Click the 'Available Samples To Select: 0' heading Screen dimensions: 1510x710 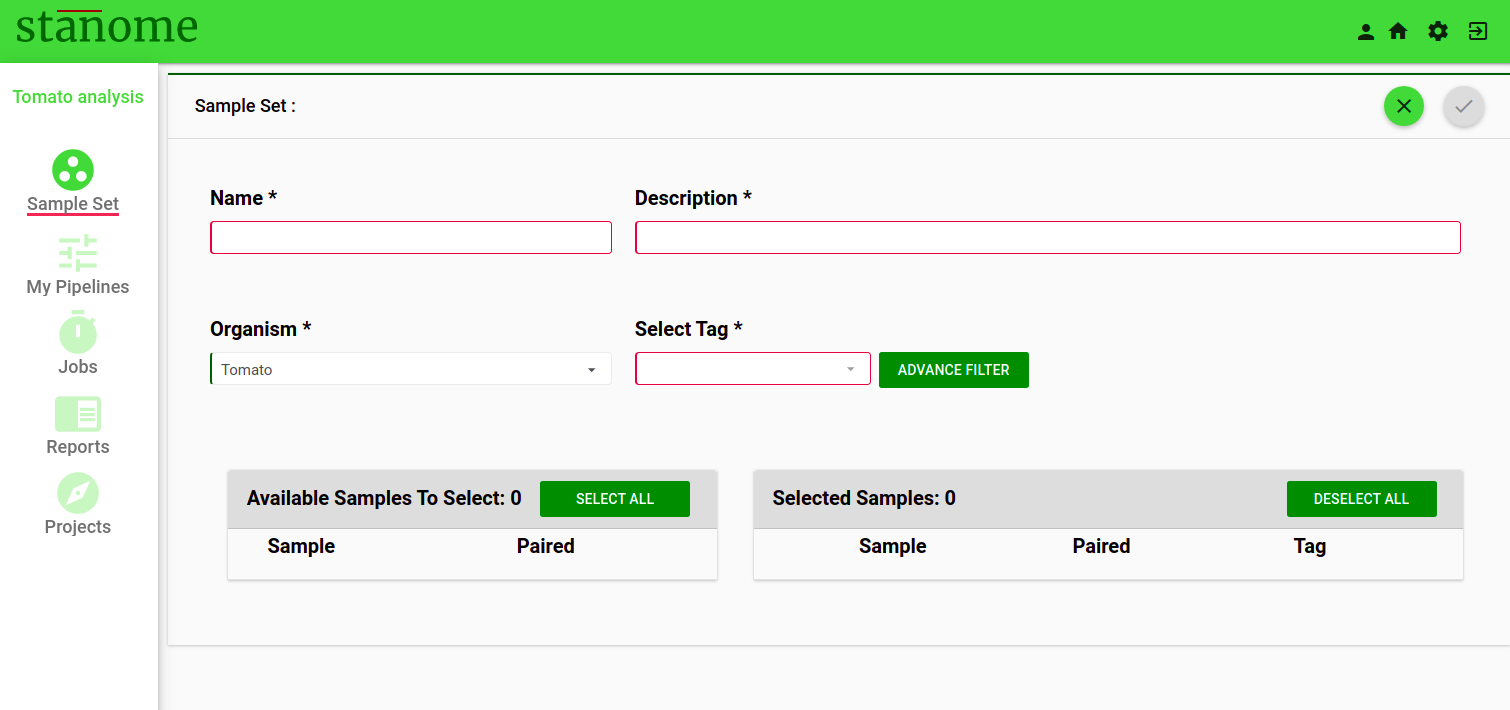pyautogui.click(x=384, y=498)
